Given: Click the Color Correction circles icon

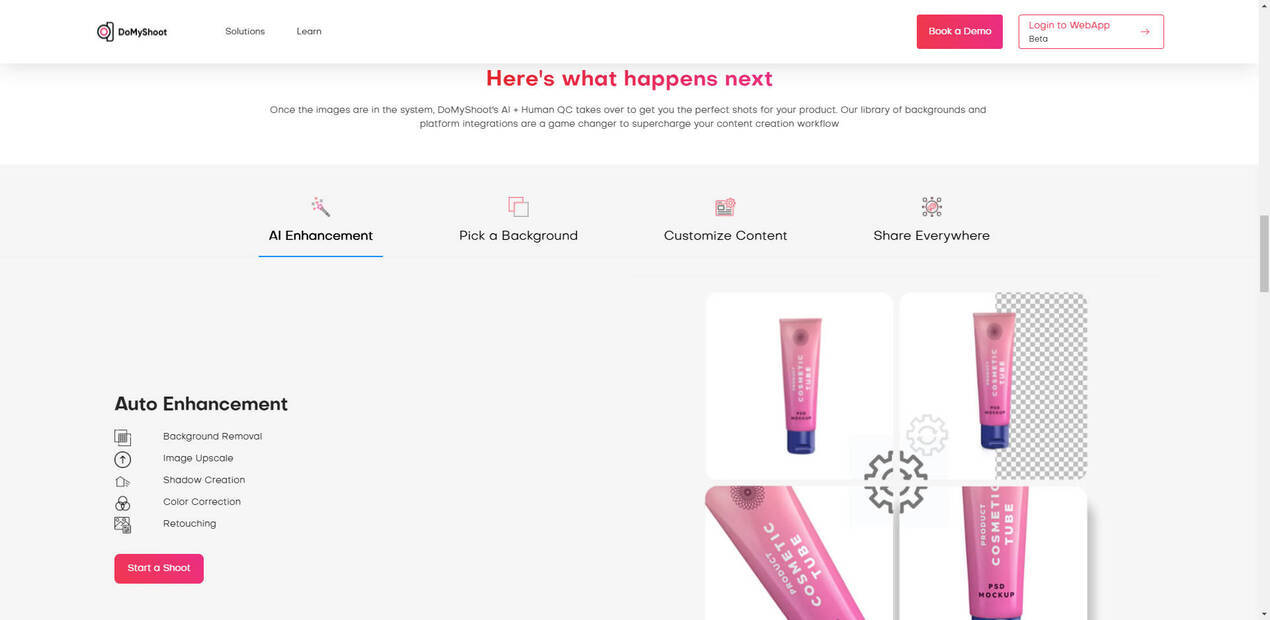Looking at the screenshot, I should pos(122,503).
